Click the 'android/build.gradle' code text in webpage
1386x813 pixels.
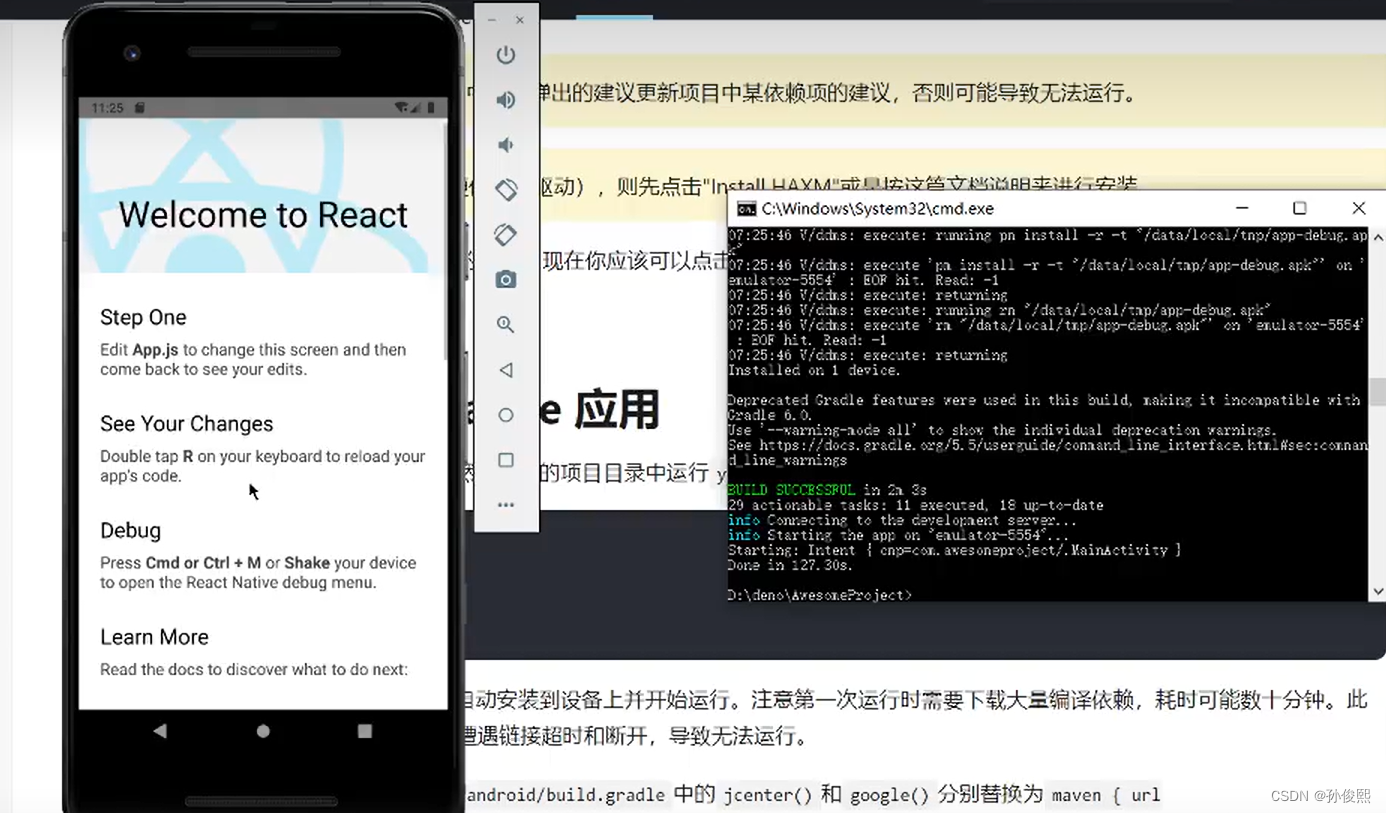[565, 795]
